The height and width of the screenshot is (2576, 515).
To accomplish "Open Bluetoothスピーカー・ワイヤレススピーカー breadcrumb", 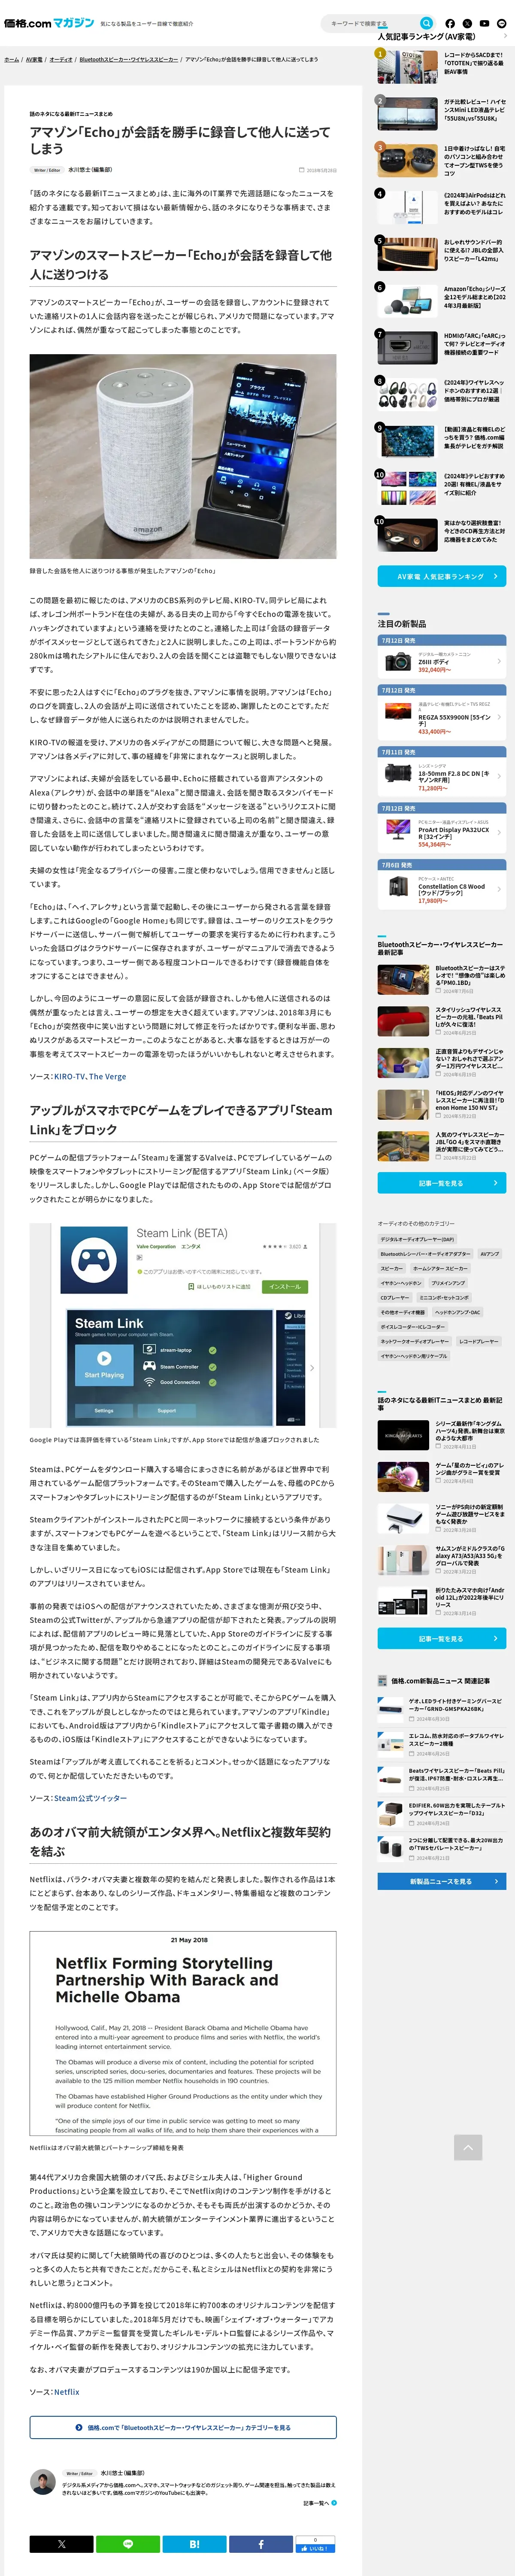I will point(129,59).
